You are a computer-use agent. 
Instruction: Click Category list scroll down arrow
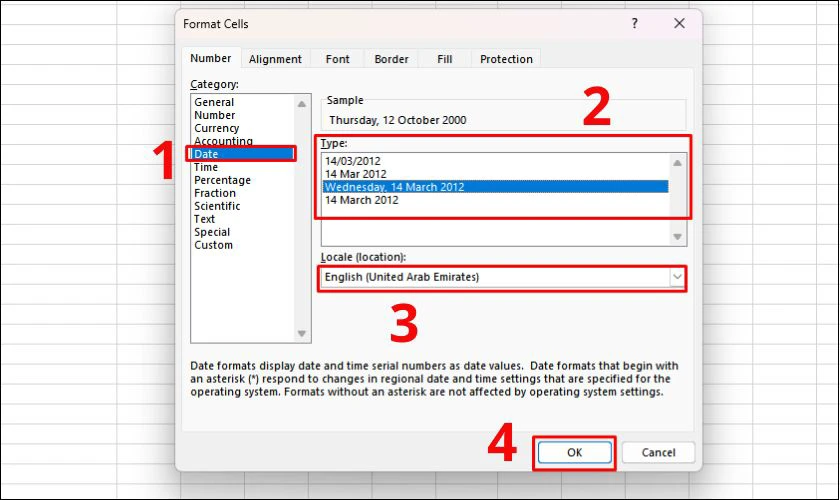(x=302, y=333)
